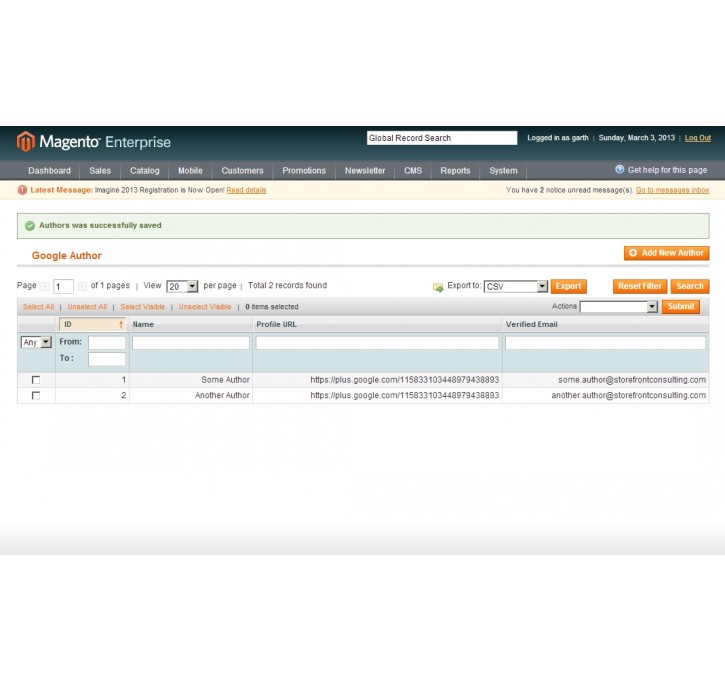The image size is (725, 680).
Task: Click the Select Visible link
Action: click(x=142, y=306)
